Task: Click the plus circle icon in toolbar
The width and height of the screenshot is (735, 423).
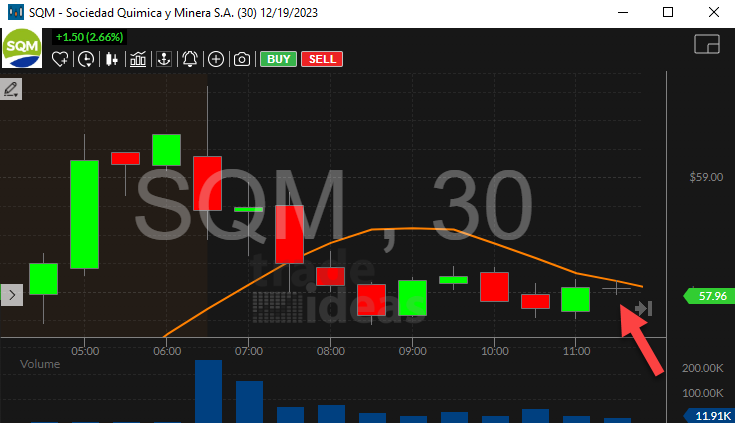Action: pos(216,59)
